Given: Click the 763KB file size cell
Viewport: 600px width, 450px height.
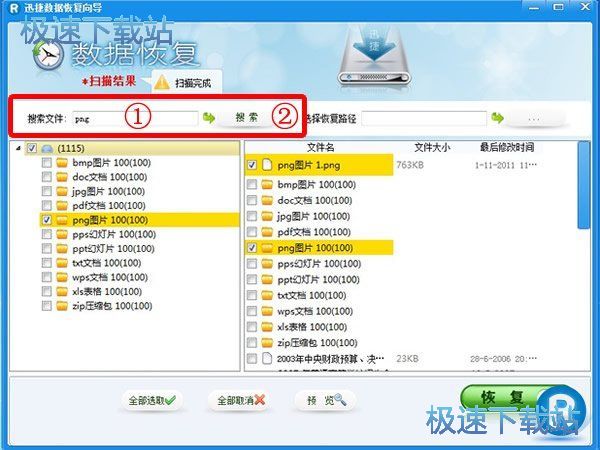Looking at the screenshot, I should [x=410, y=165].
